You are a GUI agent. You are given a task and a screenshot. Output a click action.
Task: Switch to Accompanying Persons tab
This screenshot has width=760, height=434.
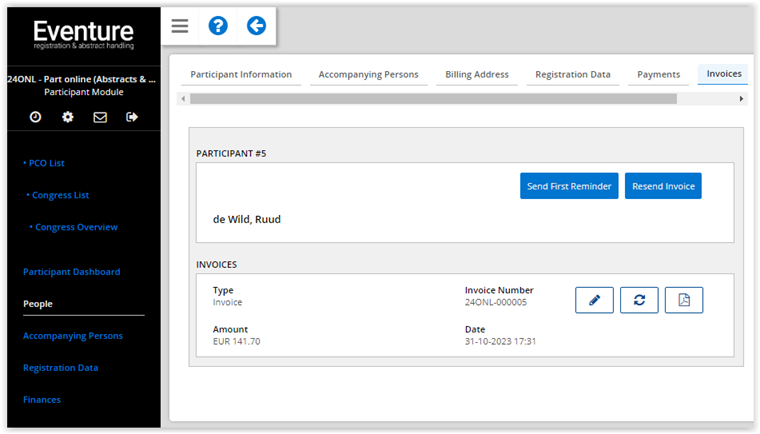(x=368, y=75)
